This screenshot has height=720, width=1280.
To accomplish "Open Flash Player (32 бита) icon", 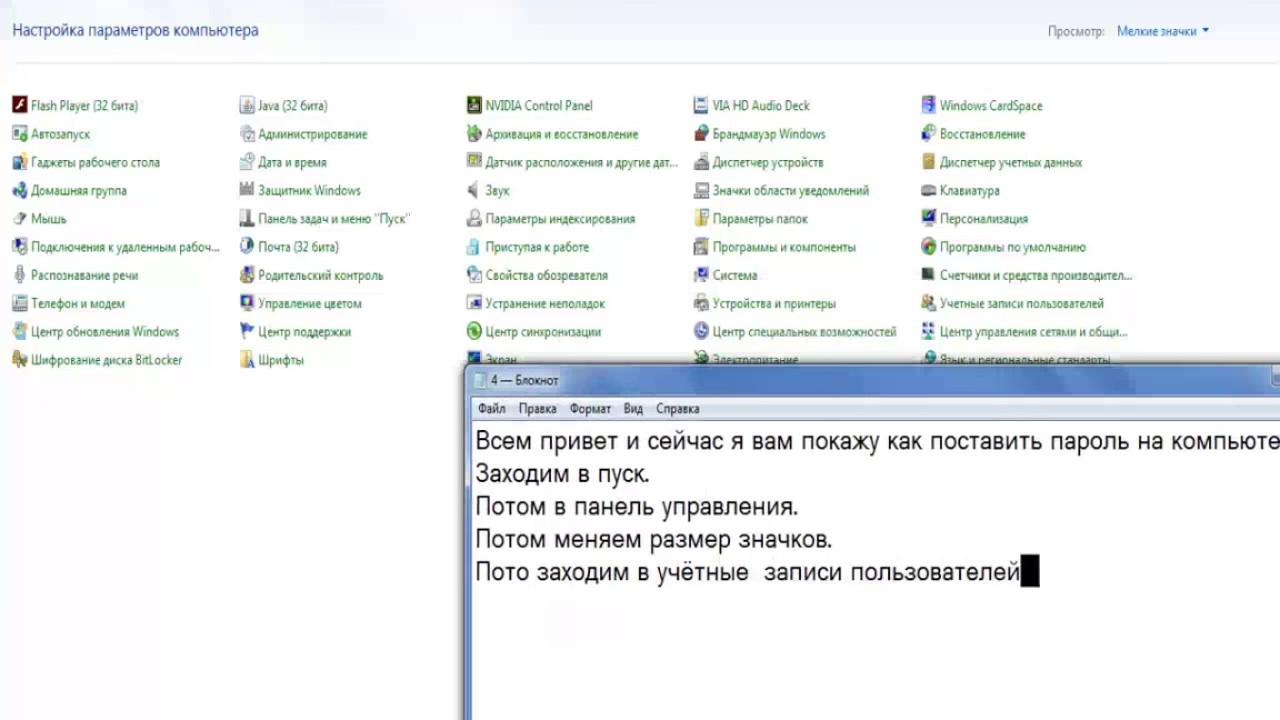I will click(x=19, y=105).
